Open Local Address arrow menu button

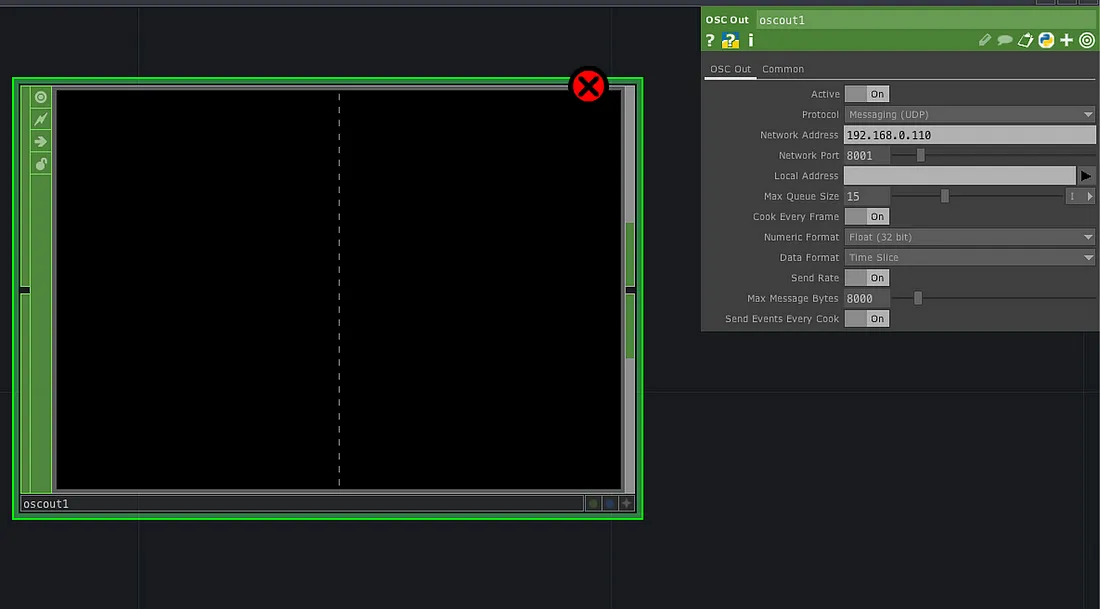(1086, 176)
